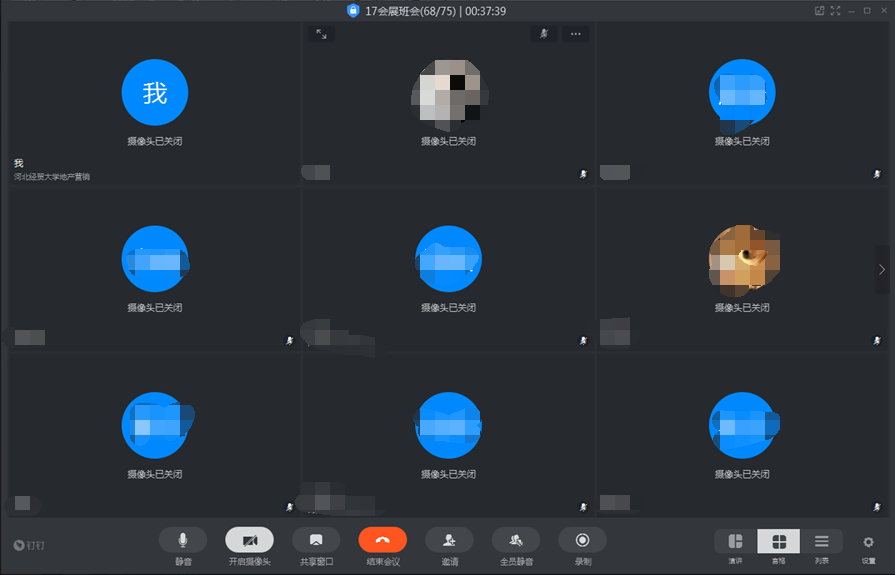
Task: Invite participants using 邀请 icon
Action: click(x=449, y=540)
